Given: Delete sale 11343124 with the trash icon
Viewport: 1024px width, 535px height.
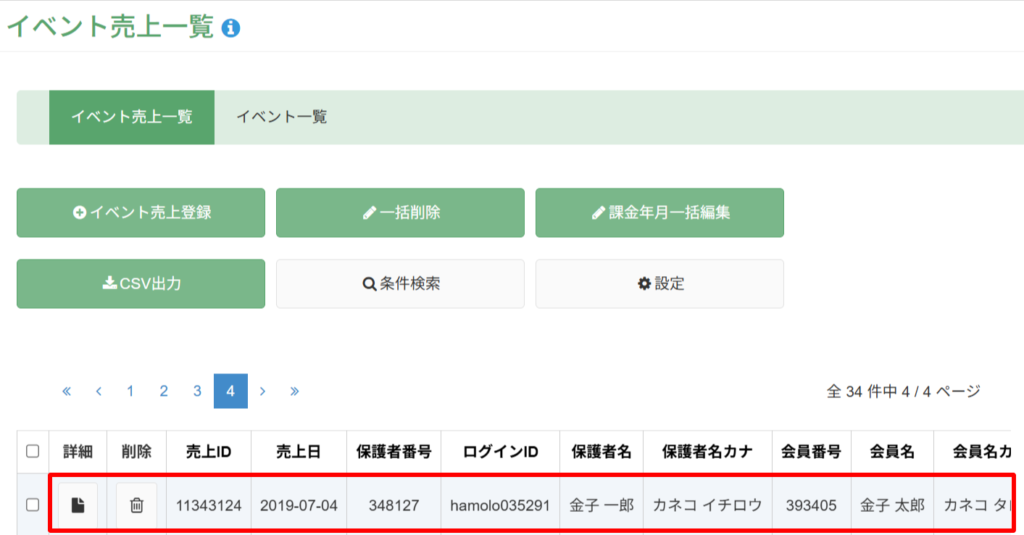Looking at the screenshot, I should click(x=136, y=505).
